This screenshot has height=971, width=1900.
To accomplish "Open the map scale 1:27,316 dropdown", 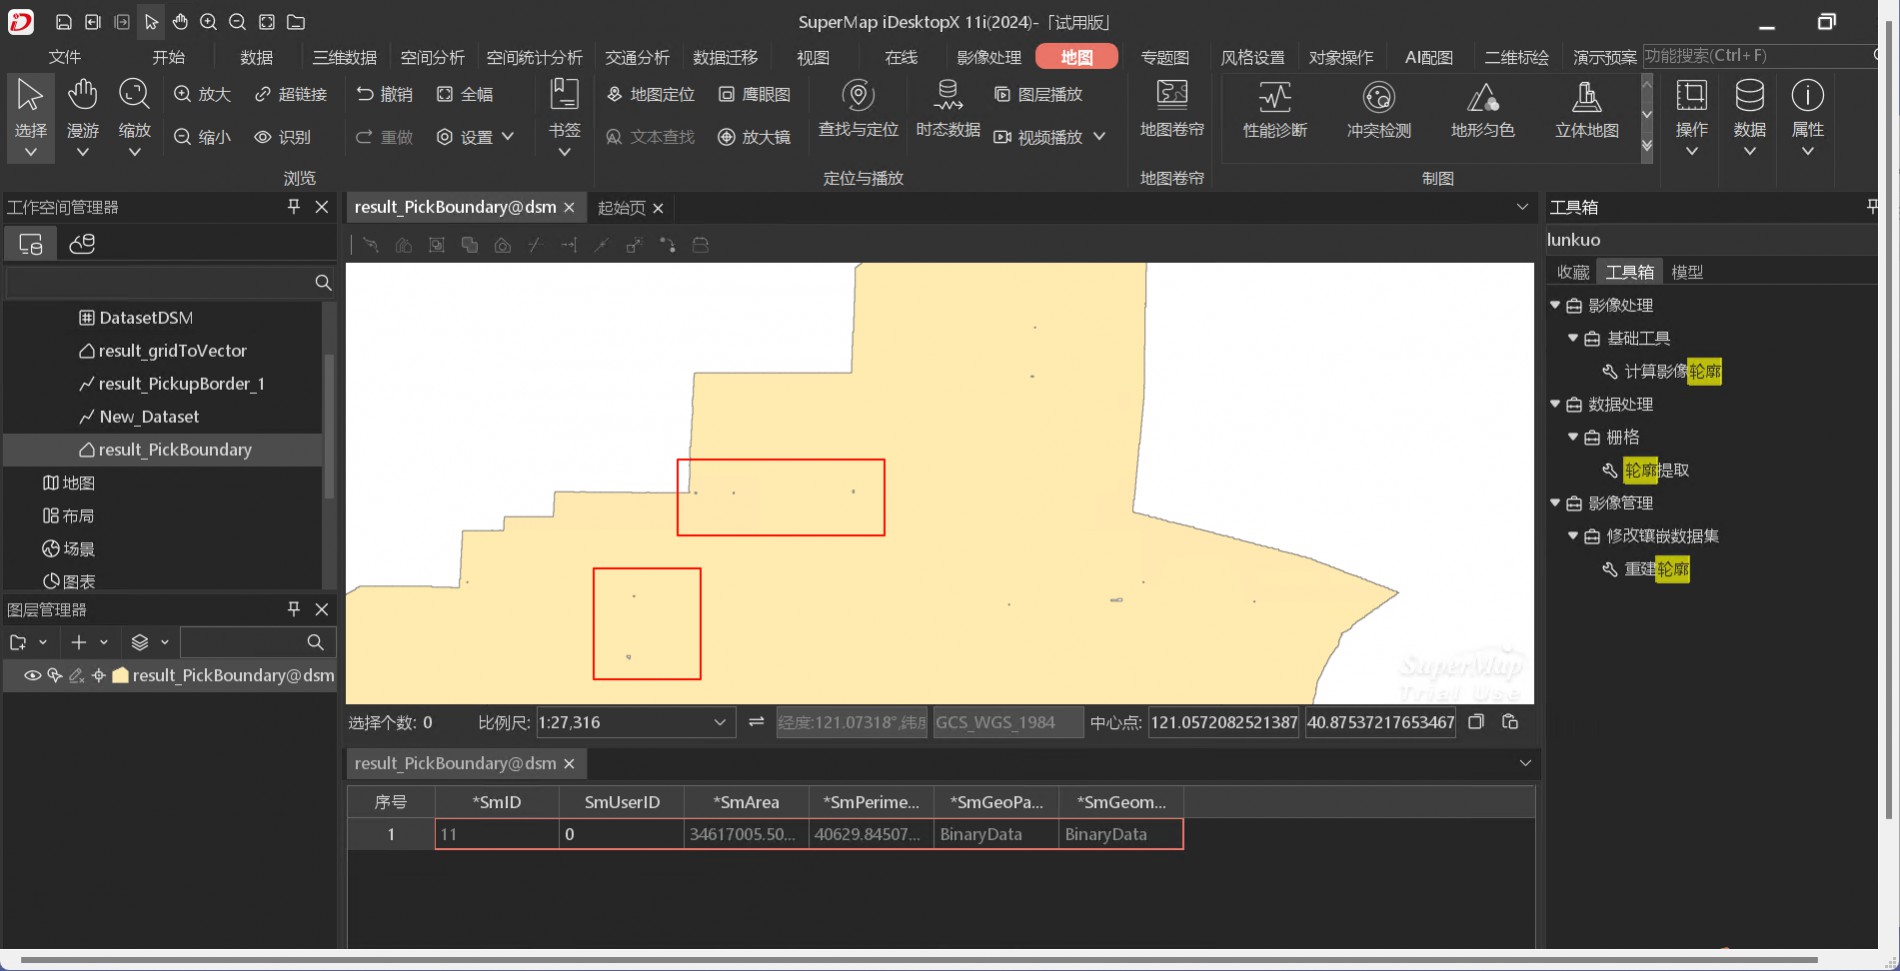I will (719, 722).
